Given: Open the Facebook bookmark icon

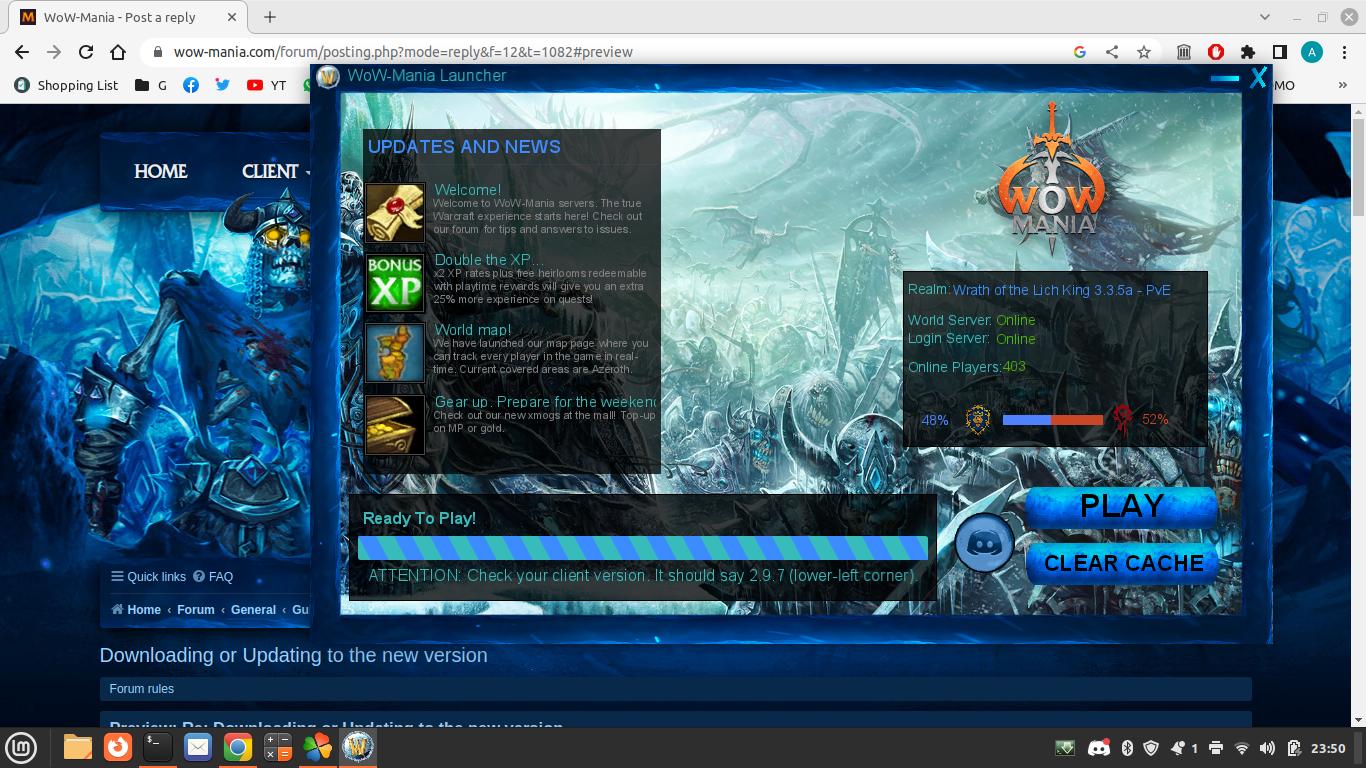Looking at the screenshot, I should pos(191,85).
